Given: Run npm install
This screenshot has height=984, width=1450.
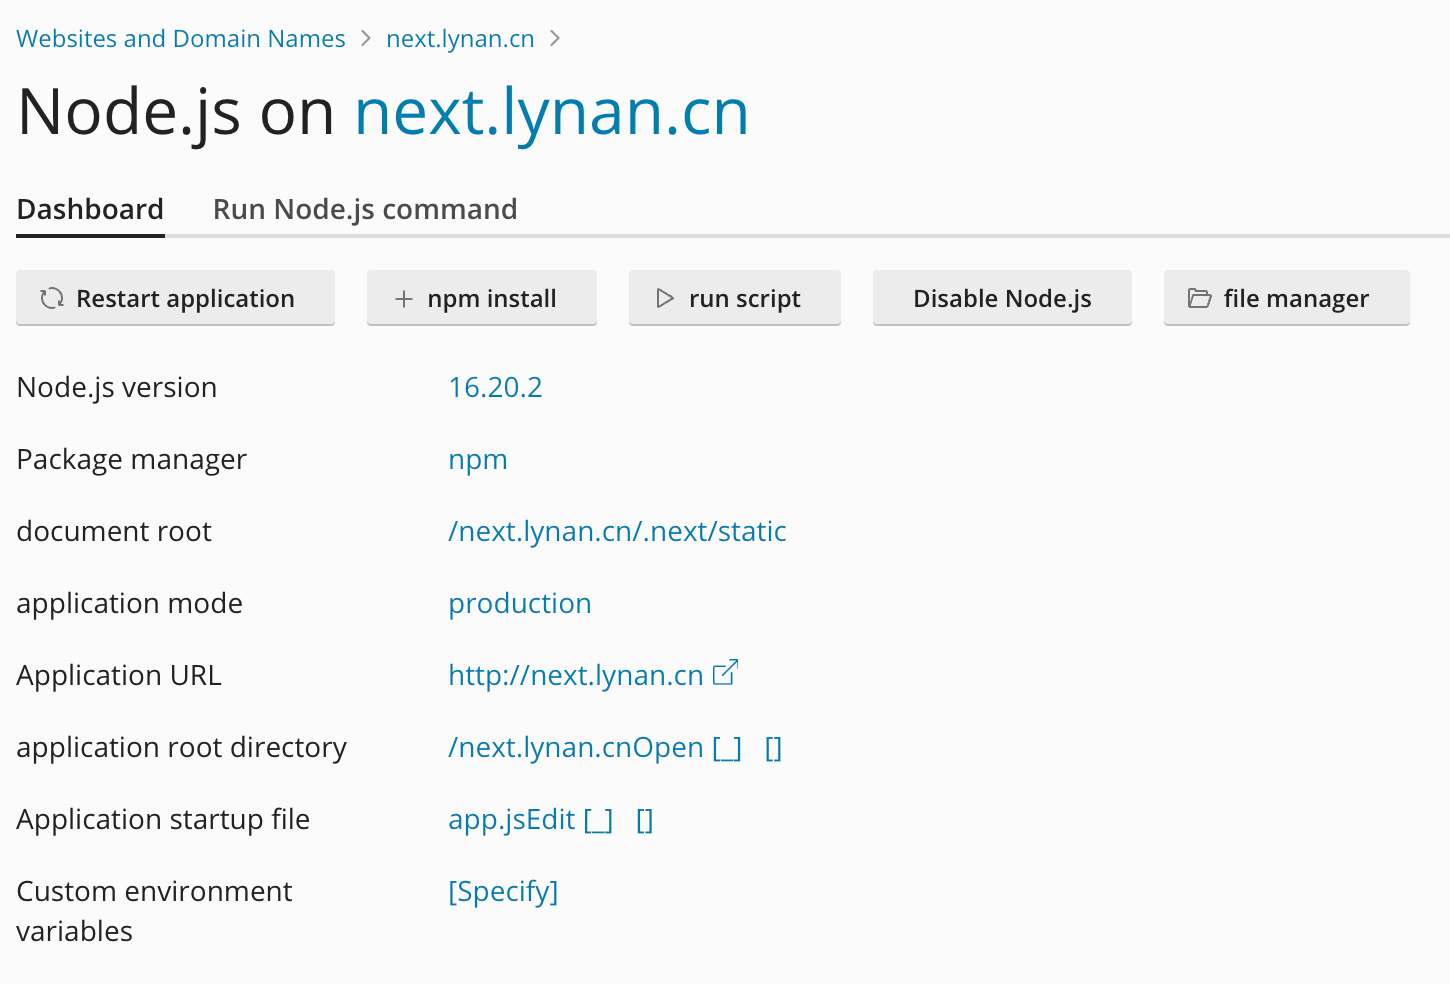Looking at the screenshot, I should click(482, 298).
